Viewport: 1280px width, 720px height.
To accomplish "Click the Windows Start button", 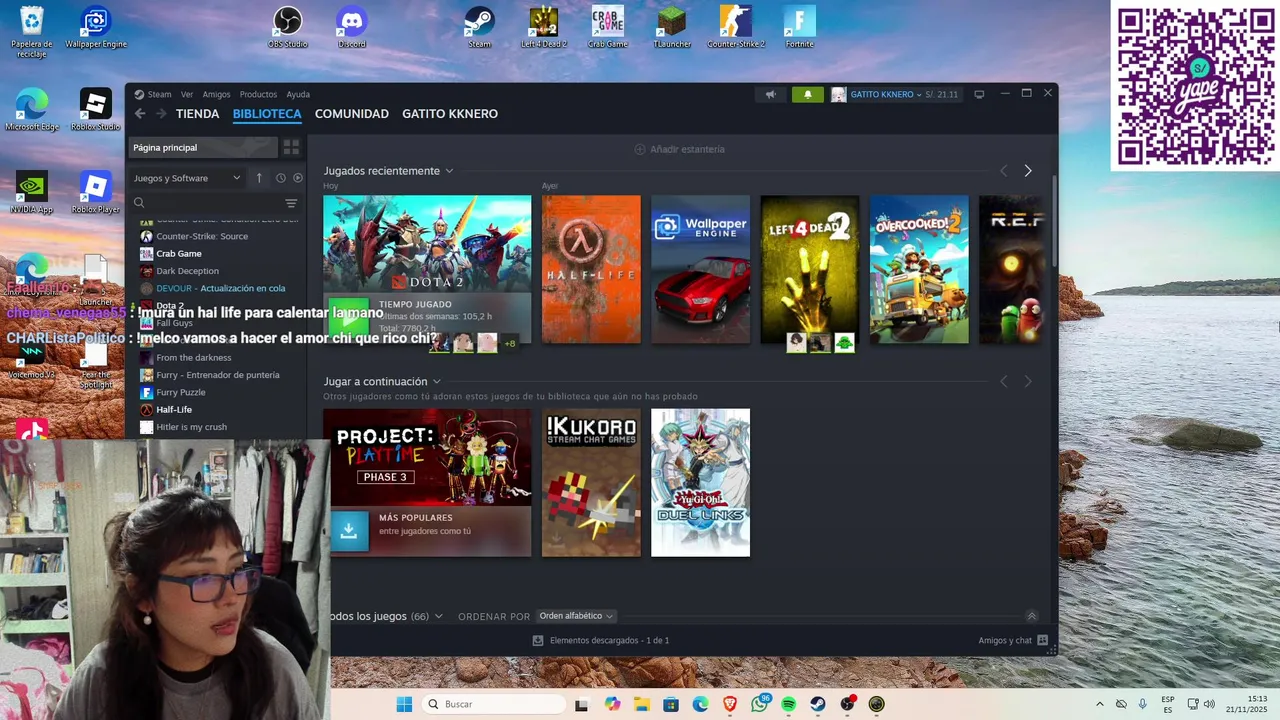I will pos(404,704).
